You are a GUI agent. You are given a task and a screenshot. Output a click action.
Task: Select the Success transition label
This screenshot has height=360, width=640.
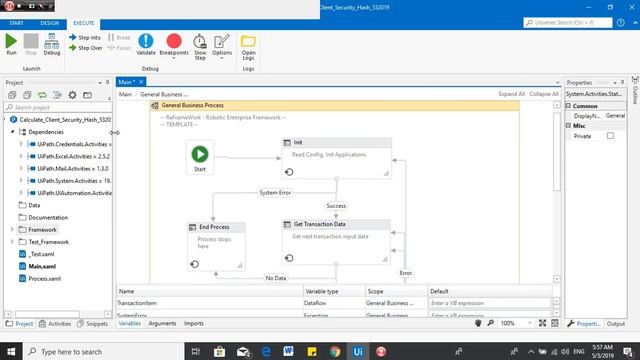tap(336, 206)
